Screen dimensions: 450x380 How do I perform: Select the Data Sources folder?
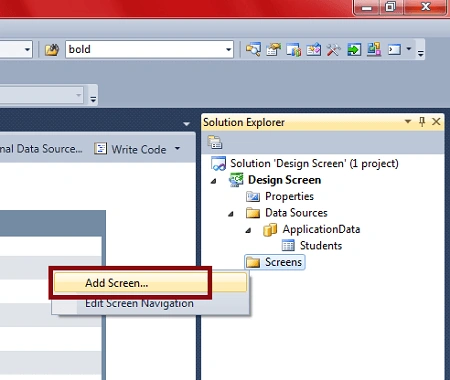(x=296, y=213)
